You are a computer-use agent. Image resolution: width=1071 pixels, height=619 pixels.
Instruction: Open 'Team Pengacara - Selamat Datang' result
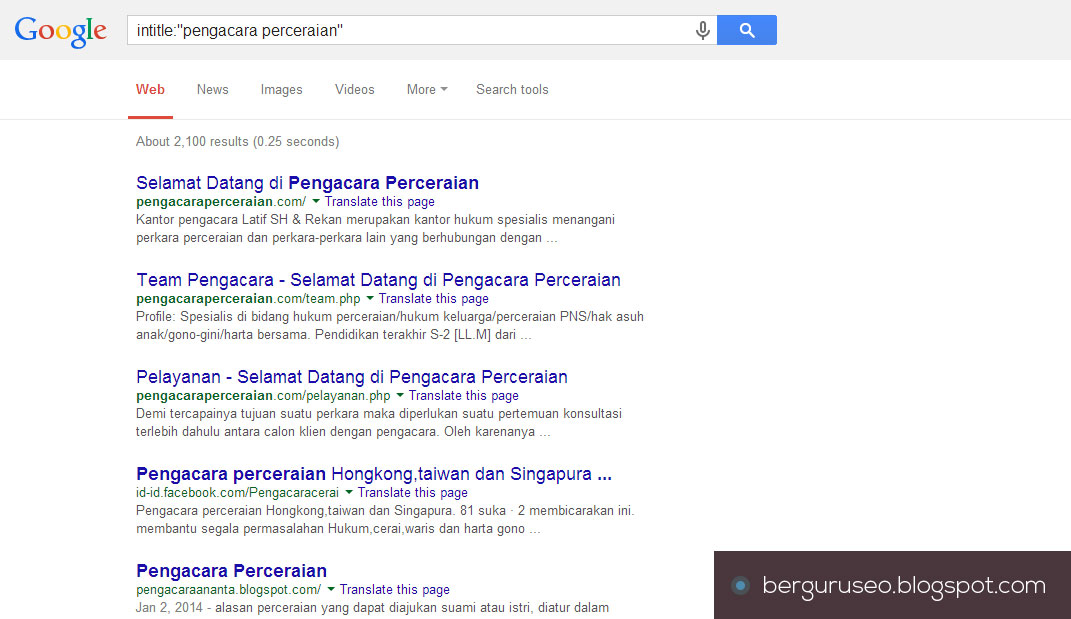[x=378, y=280]
